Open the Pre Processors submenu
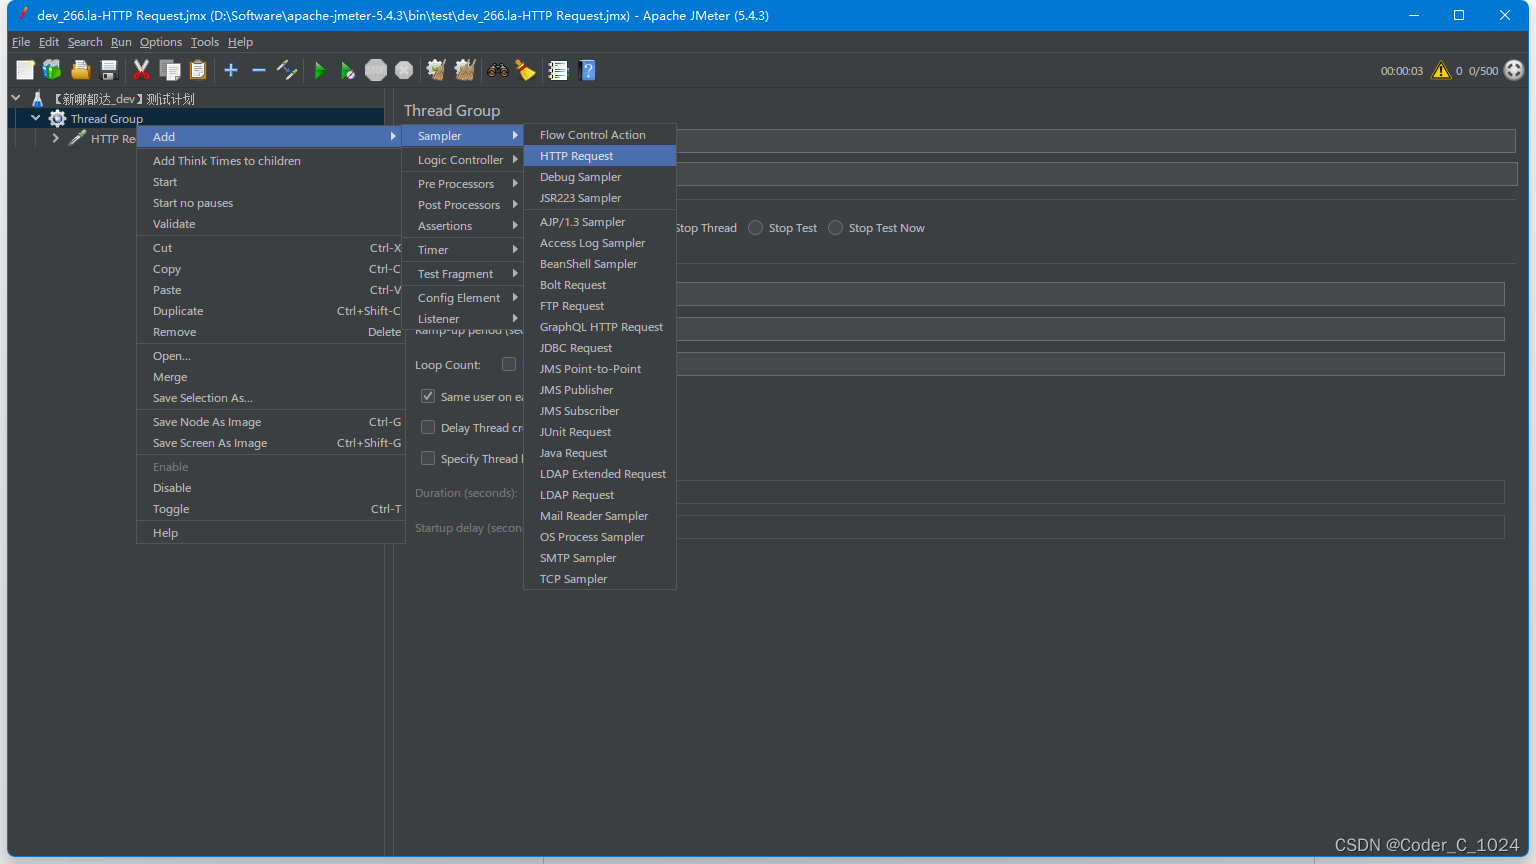Viewport: 1536px width, 864px height. point(464,184)
